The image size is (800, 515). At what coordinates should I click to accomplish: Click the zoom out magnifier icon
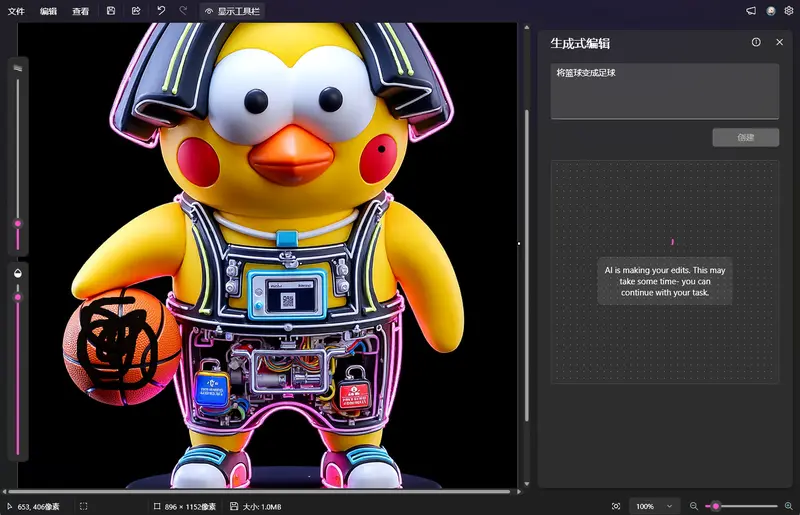(x=694, y=506)
